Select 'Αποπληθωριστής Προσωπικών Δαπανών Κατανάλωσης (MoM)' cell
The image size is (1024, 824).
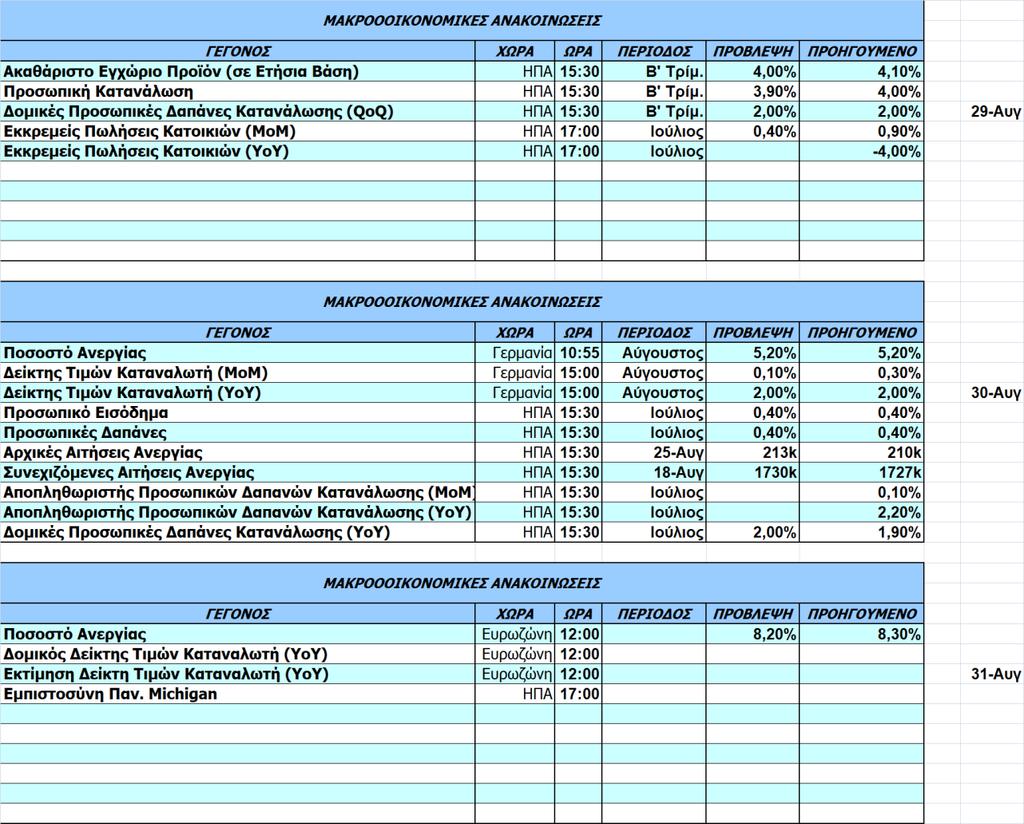238,492
